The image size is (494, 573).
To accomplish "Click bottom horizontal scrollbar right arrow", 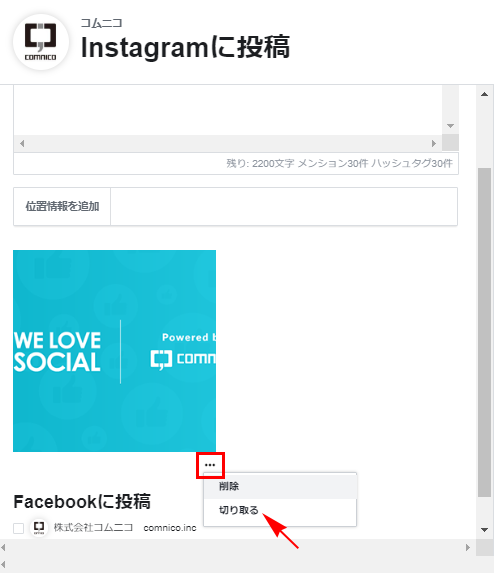I will (x=468, y=547).
